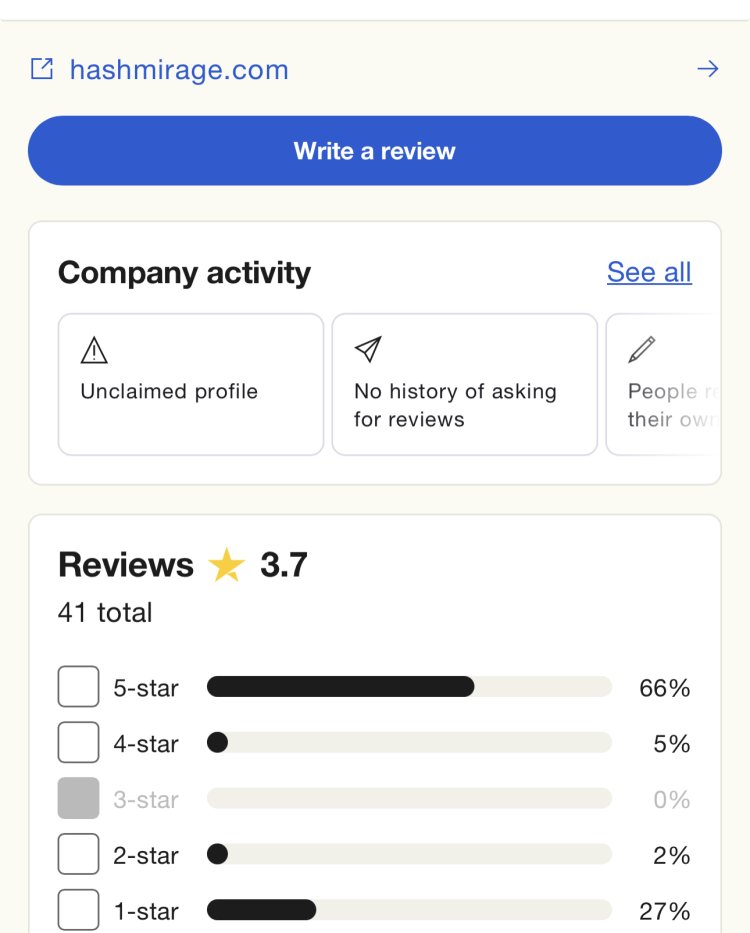Click the right arrow icon next to hashmirage.com
Screen dimensions: 750x933
tap(707, 69)
